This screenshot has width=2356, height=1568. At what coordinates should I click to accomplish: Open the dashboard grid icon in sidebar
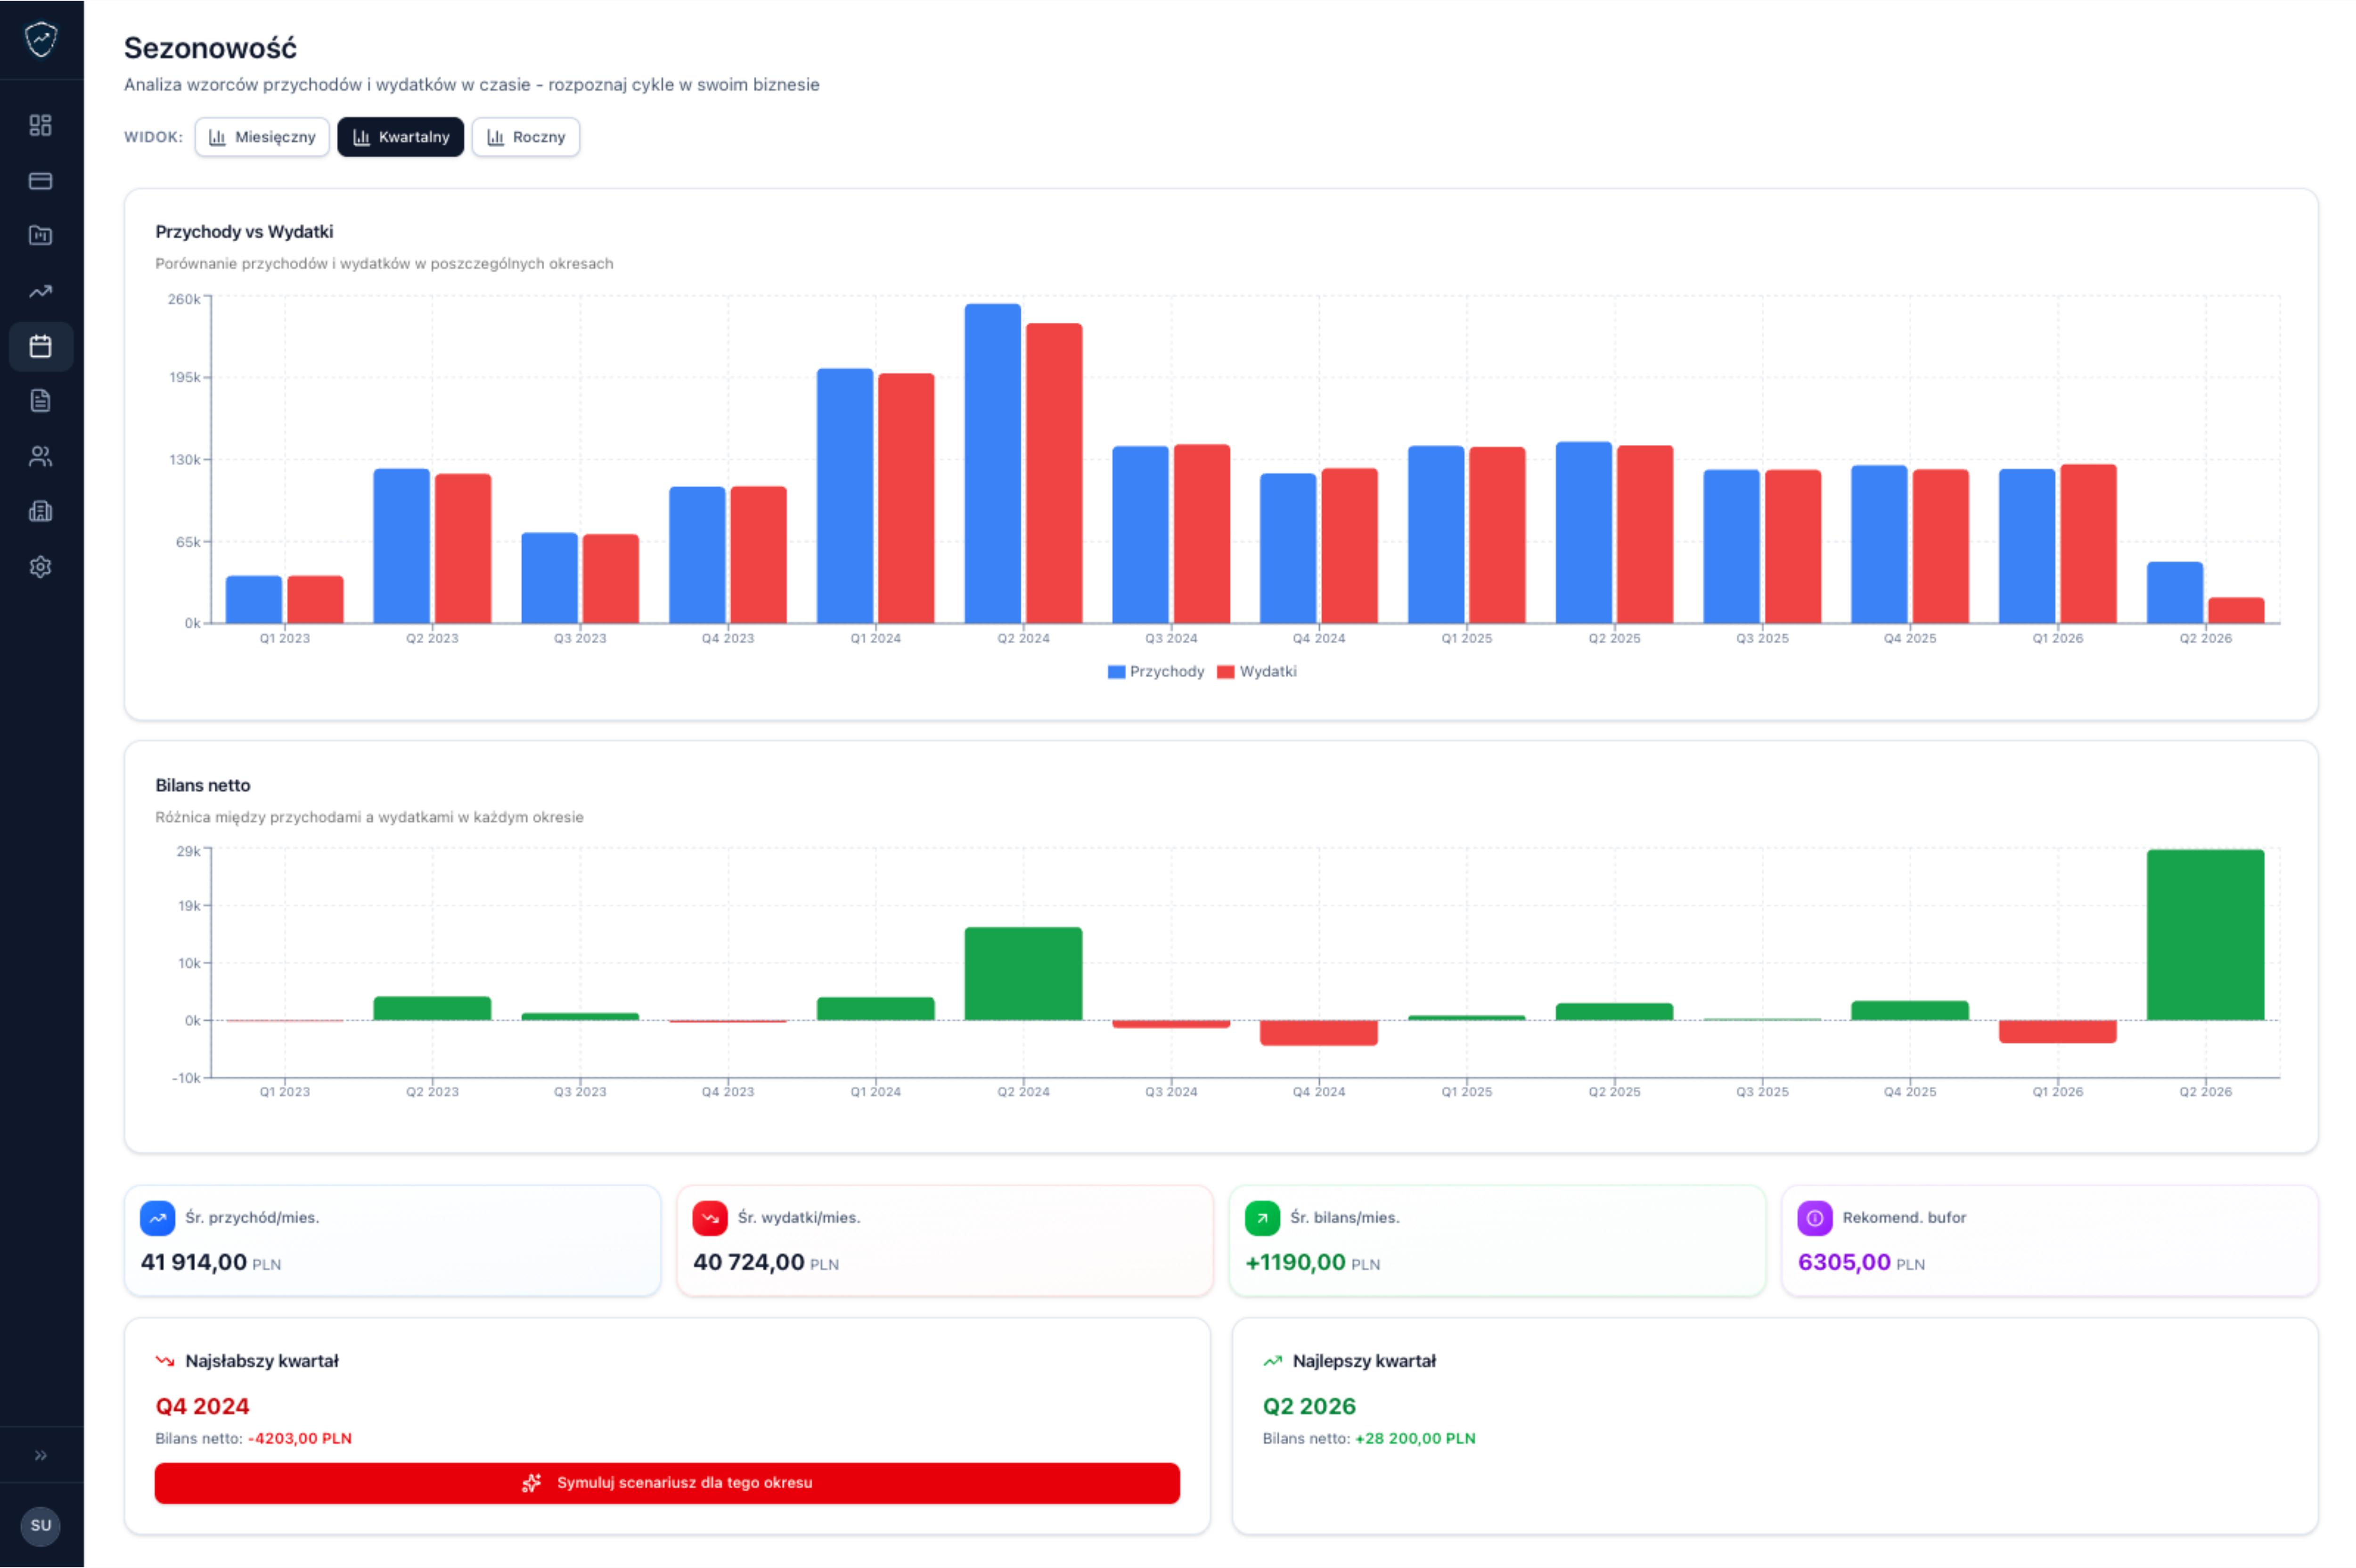(x=40, y=125)
